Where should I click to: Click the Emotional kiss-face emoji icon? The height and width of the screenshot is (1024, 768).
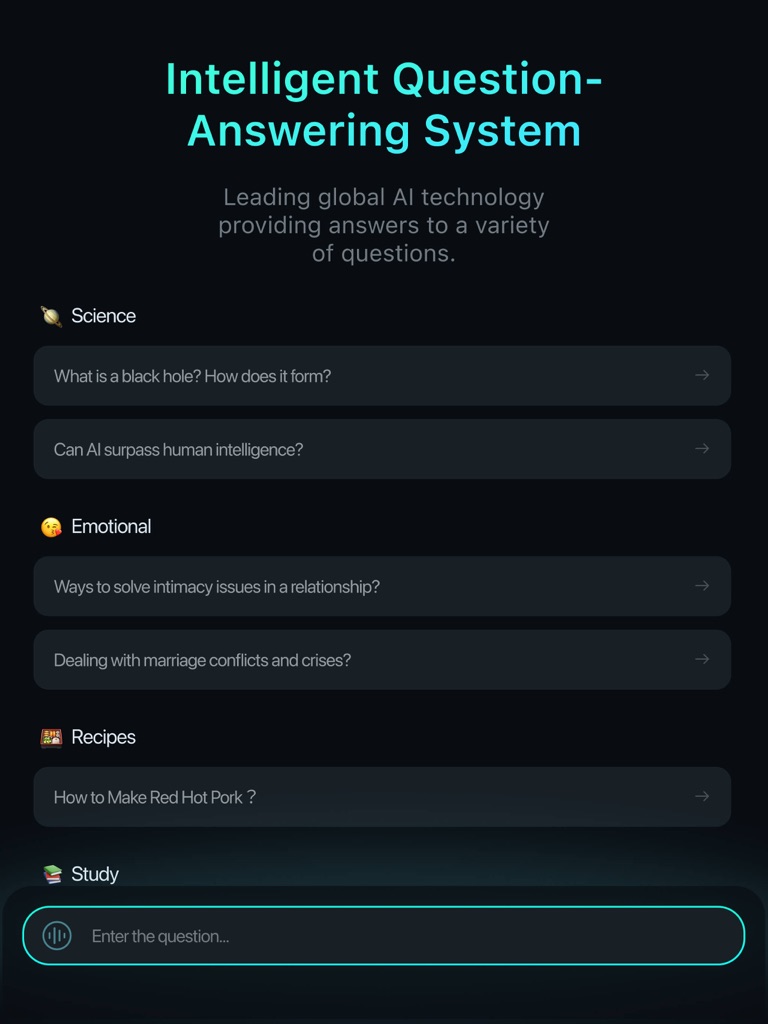[x=51, y=527]
